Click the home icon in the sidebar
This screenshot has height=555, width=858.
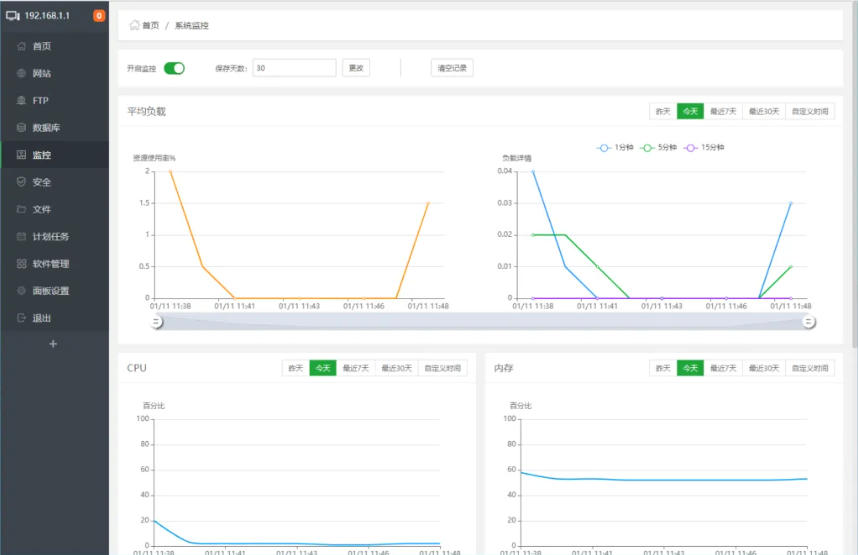(x=21, y=46)
